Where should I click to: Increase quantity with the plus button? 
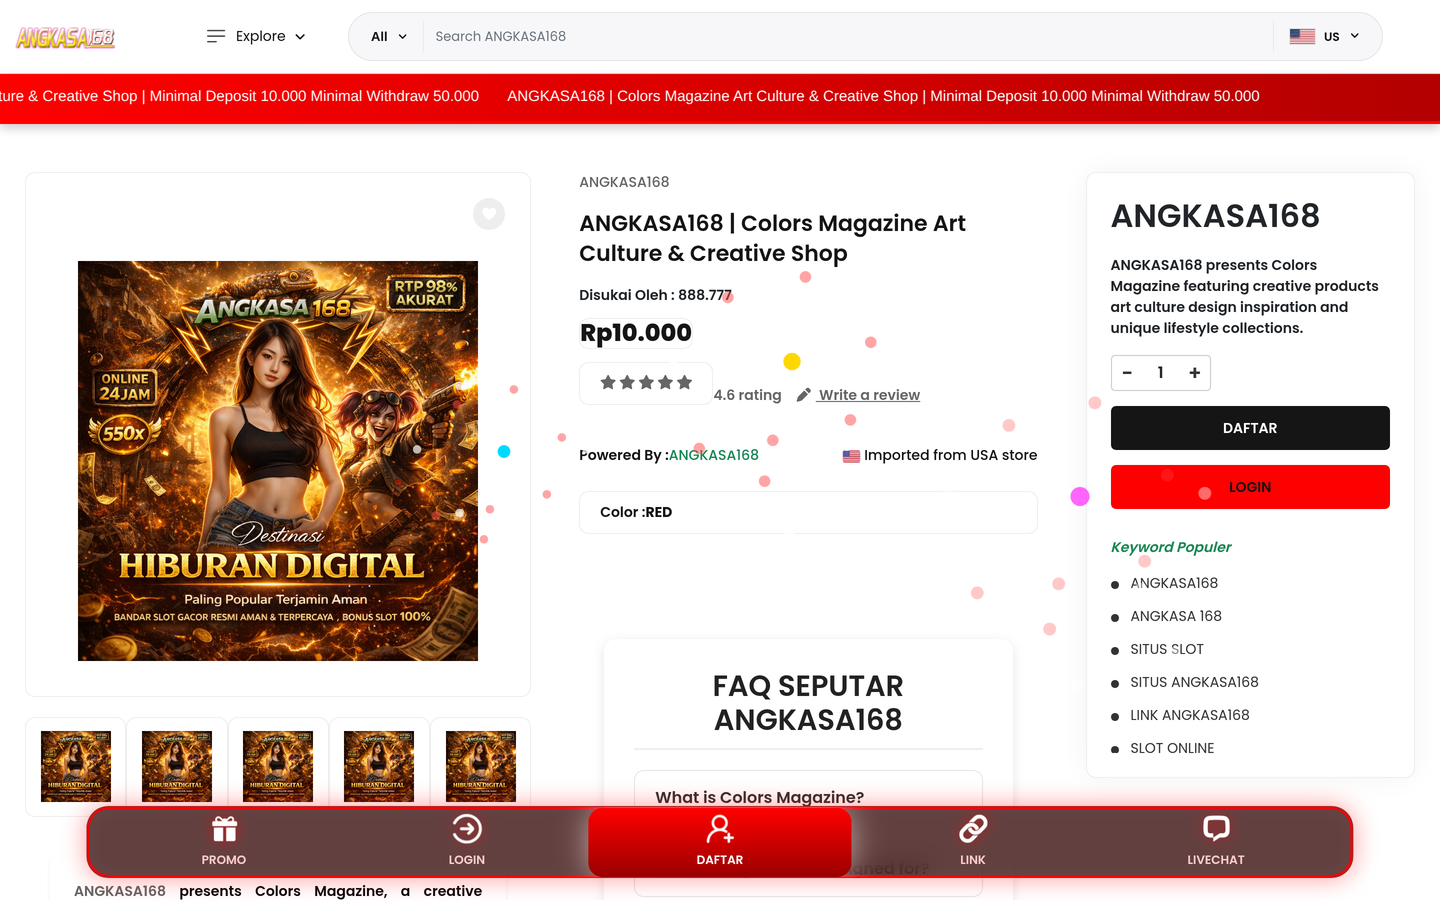tap(1194, 373)
